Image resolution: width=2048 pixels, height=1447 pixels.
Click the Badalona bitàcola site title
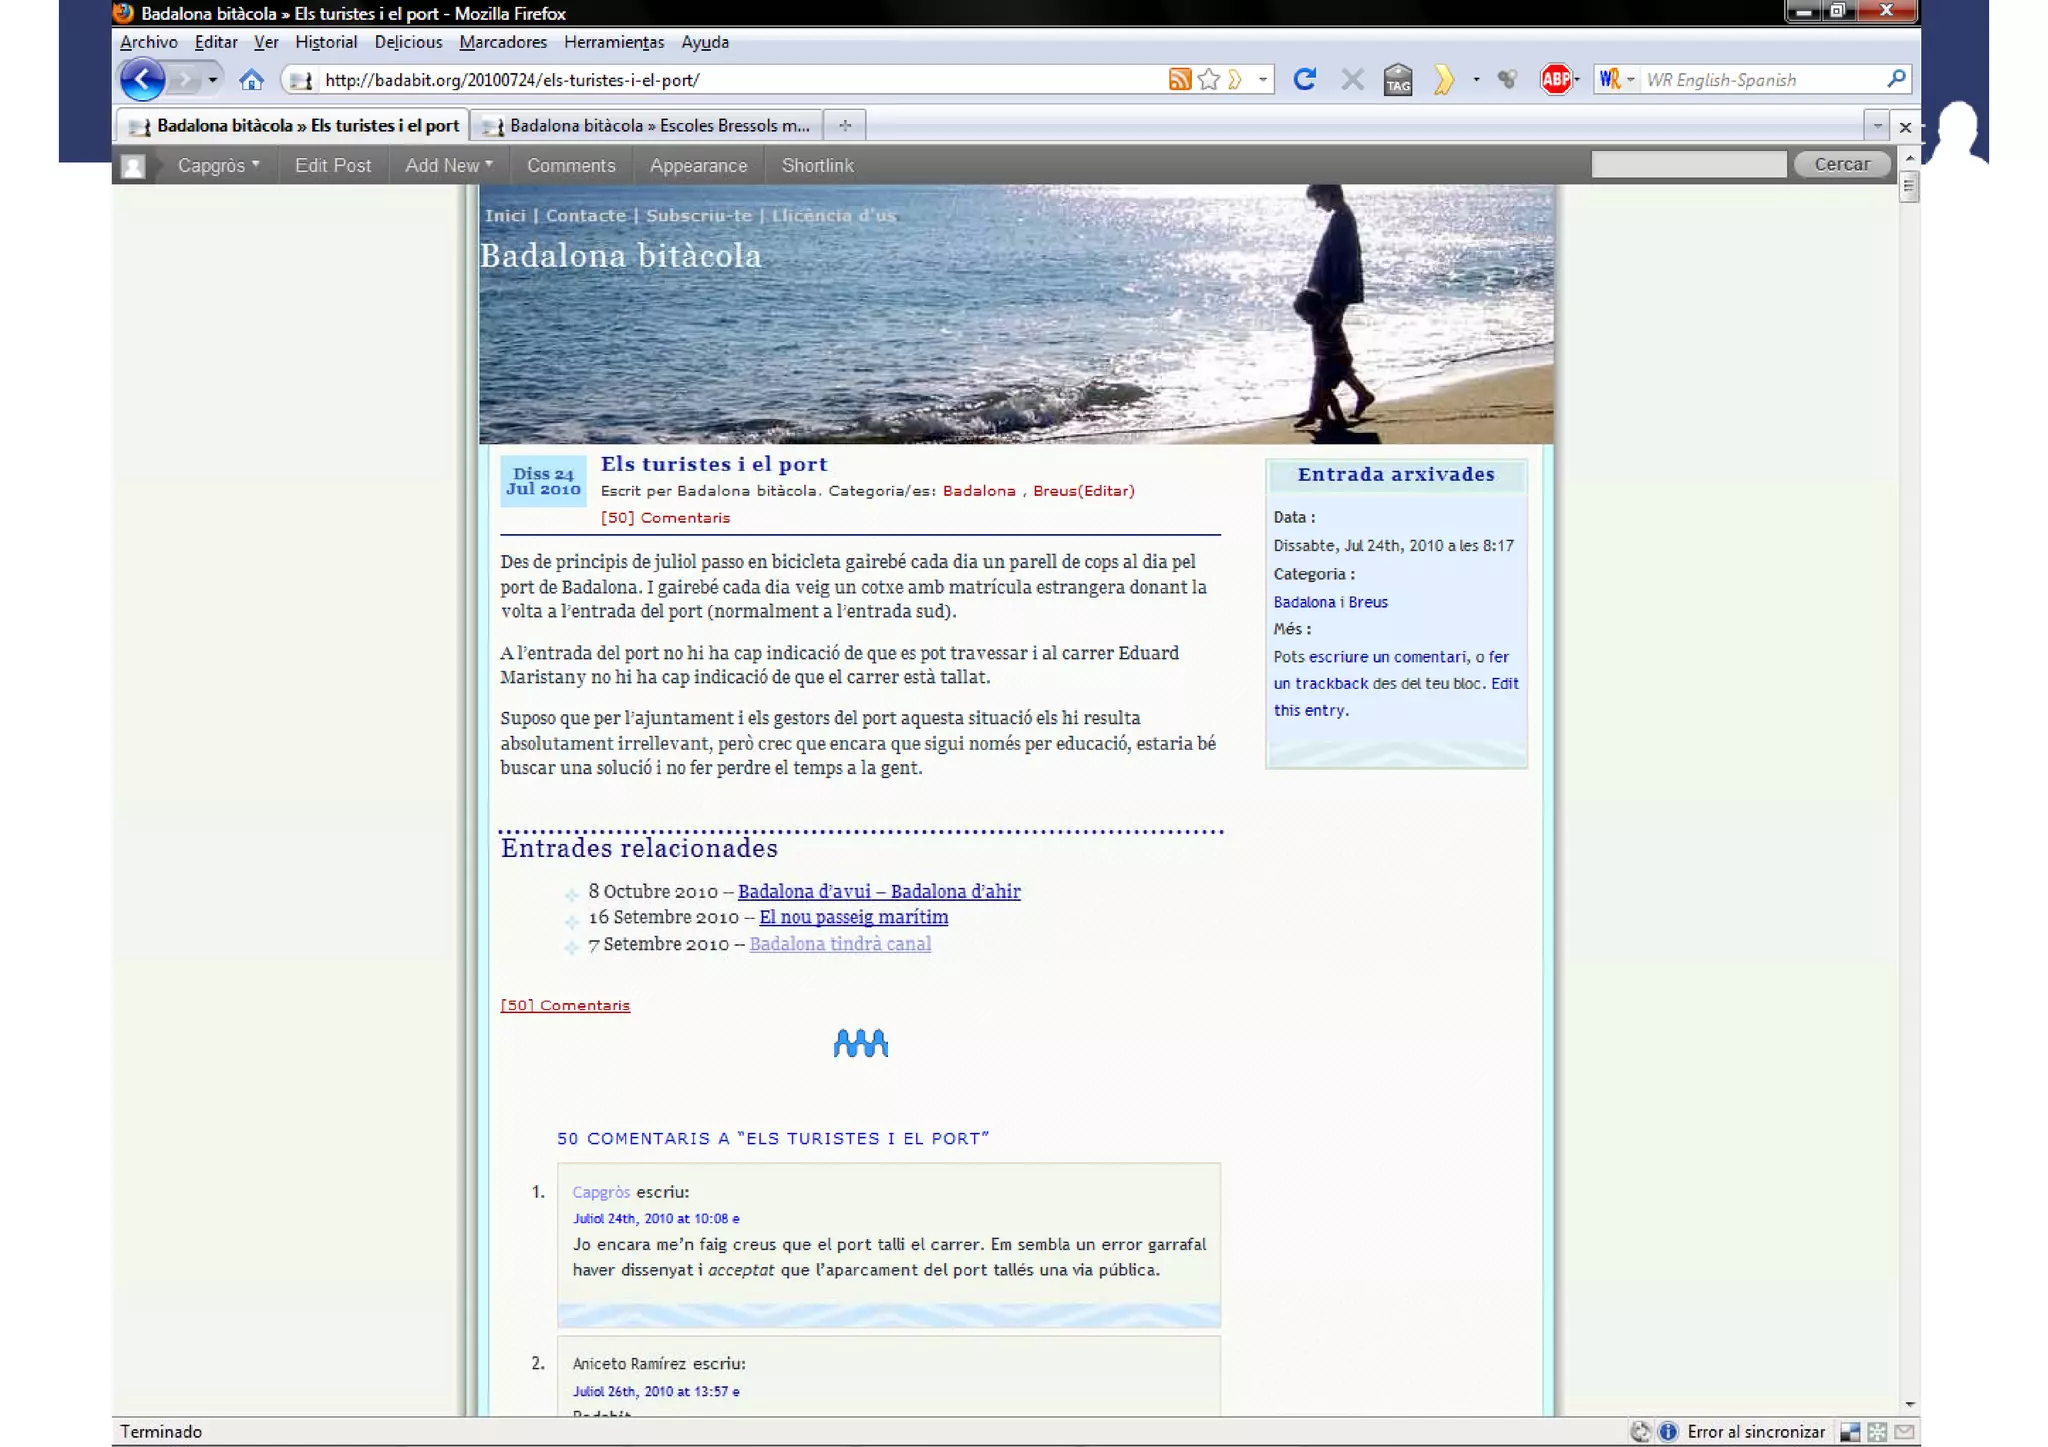[621, 256]
